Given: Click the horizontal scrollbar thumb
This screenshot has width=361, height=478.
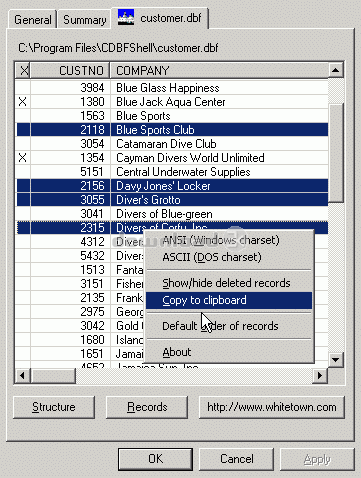Looking at the screenshot, I should coord(53,376).
